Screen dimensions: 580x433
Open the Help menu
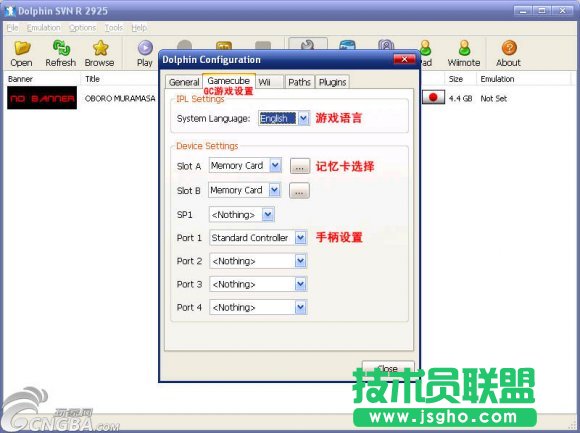pos(139,28)
